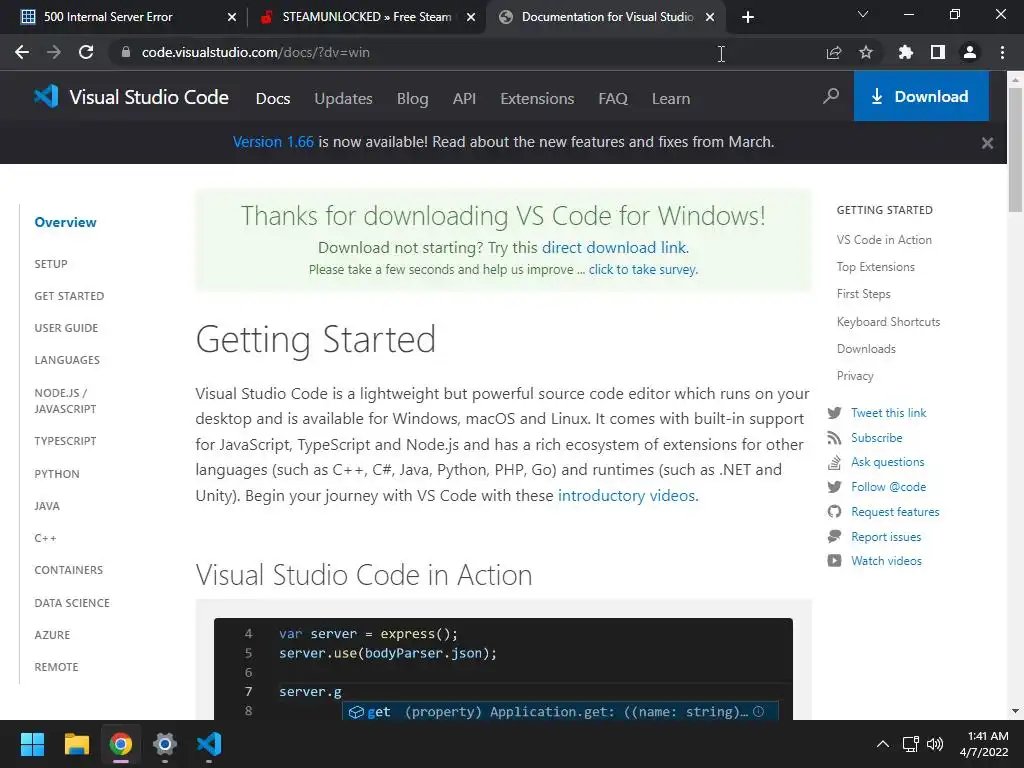Image resolution: width=1024 pixels, height=768 pixels.
Task: Select Overview in the left sidebar
Action: pyautogui.click(x=65, y=222)
